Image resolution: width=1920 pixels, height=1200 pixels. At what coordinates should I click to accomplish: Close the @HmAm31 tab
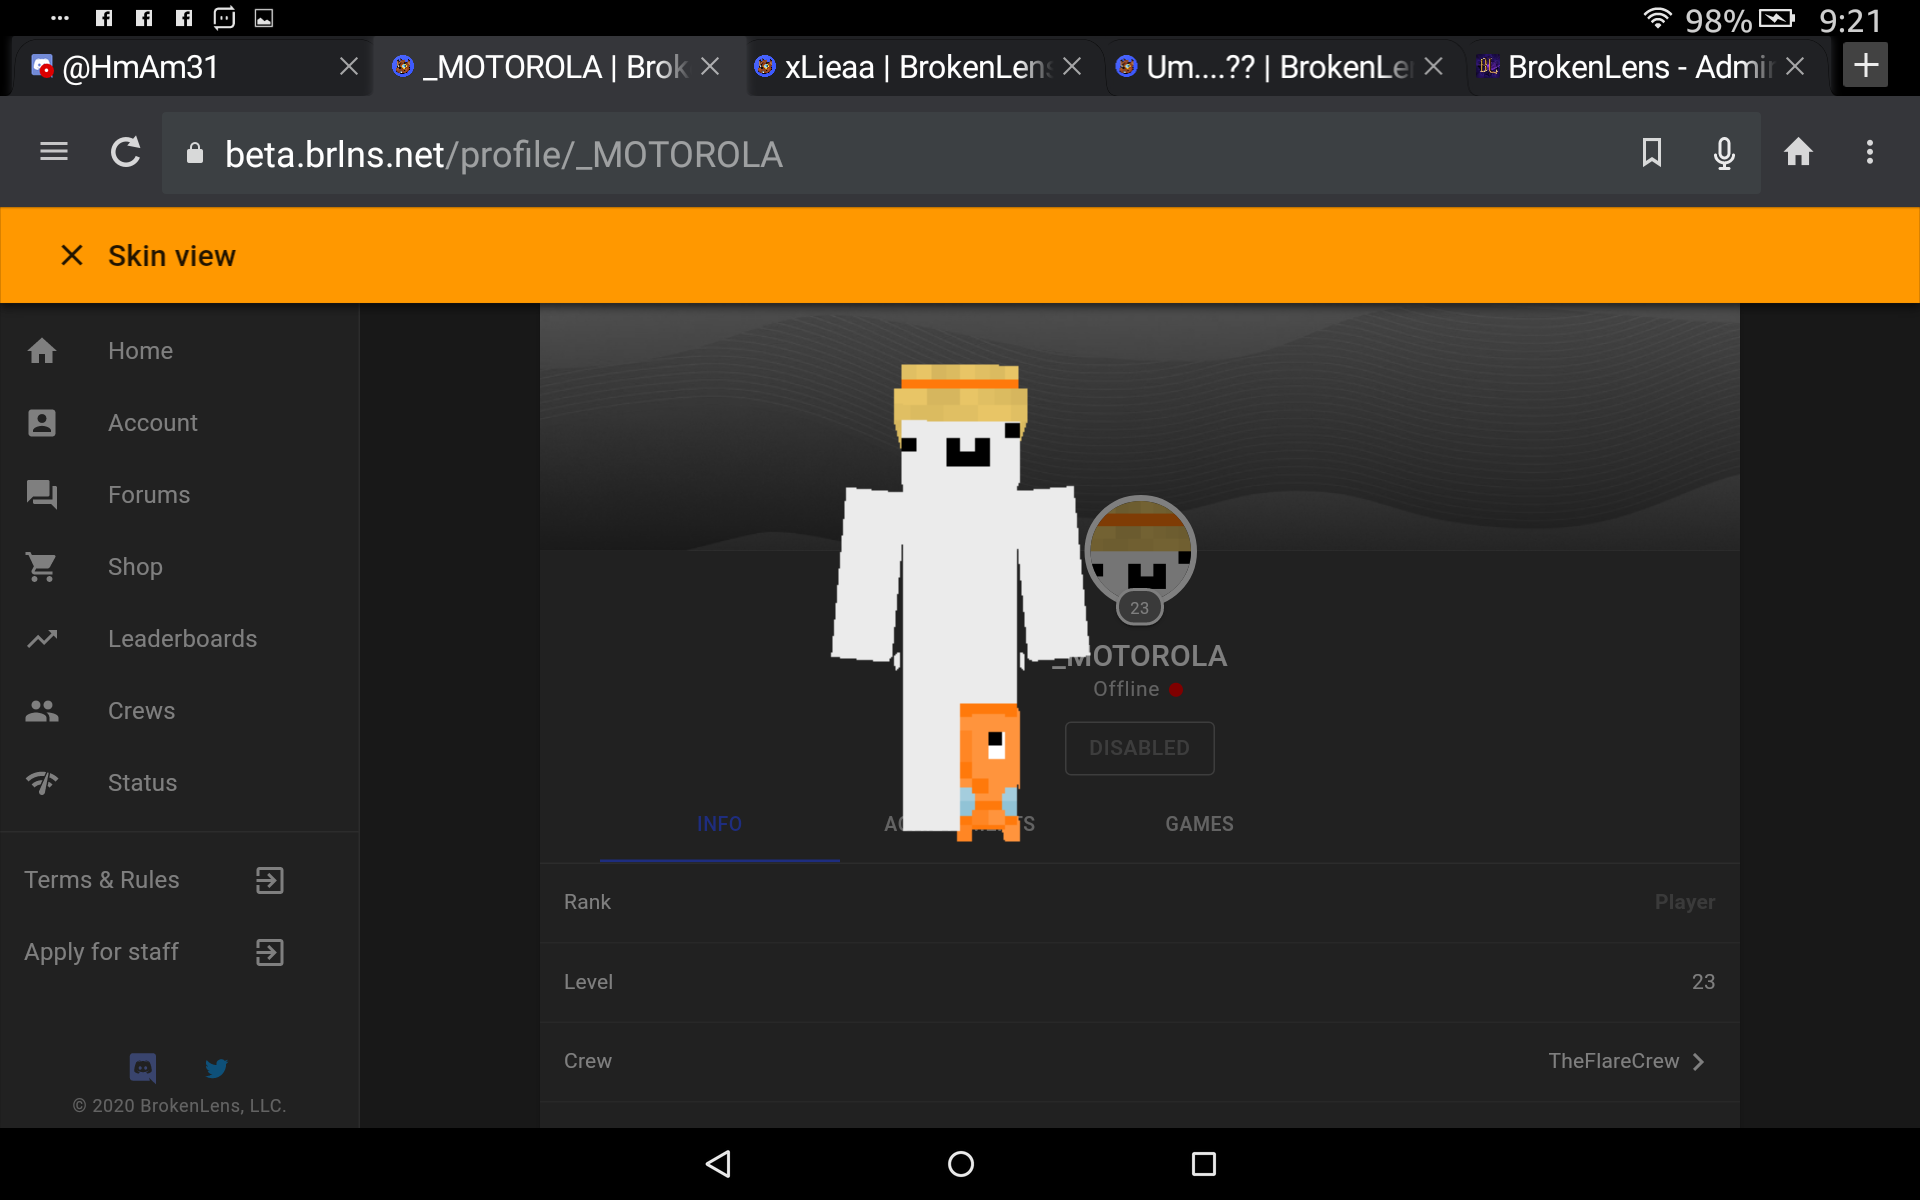pyautogui.click(x=349, y=67)
